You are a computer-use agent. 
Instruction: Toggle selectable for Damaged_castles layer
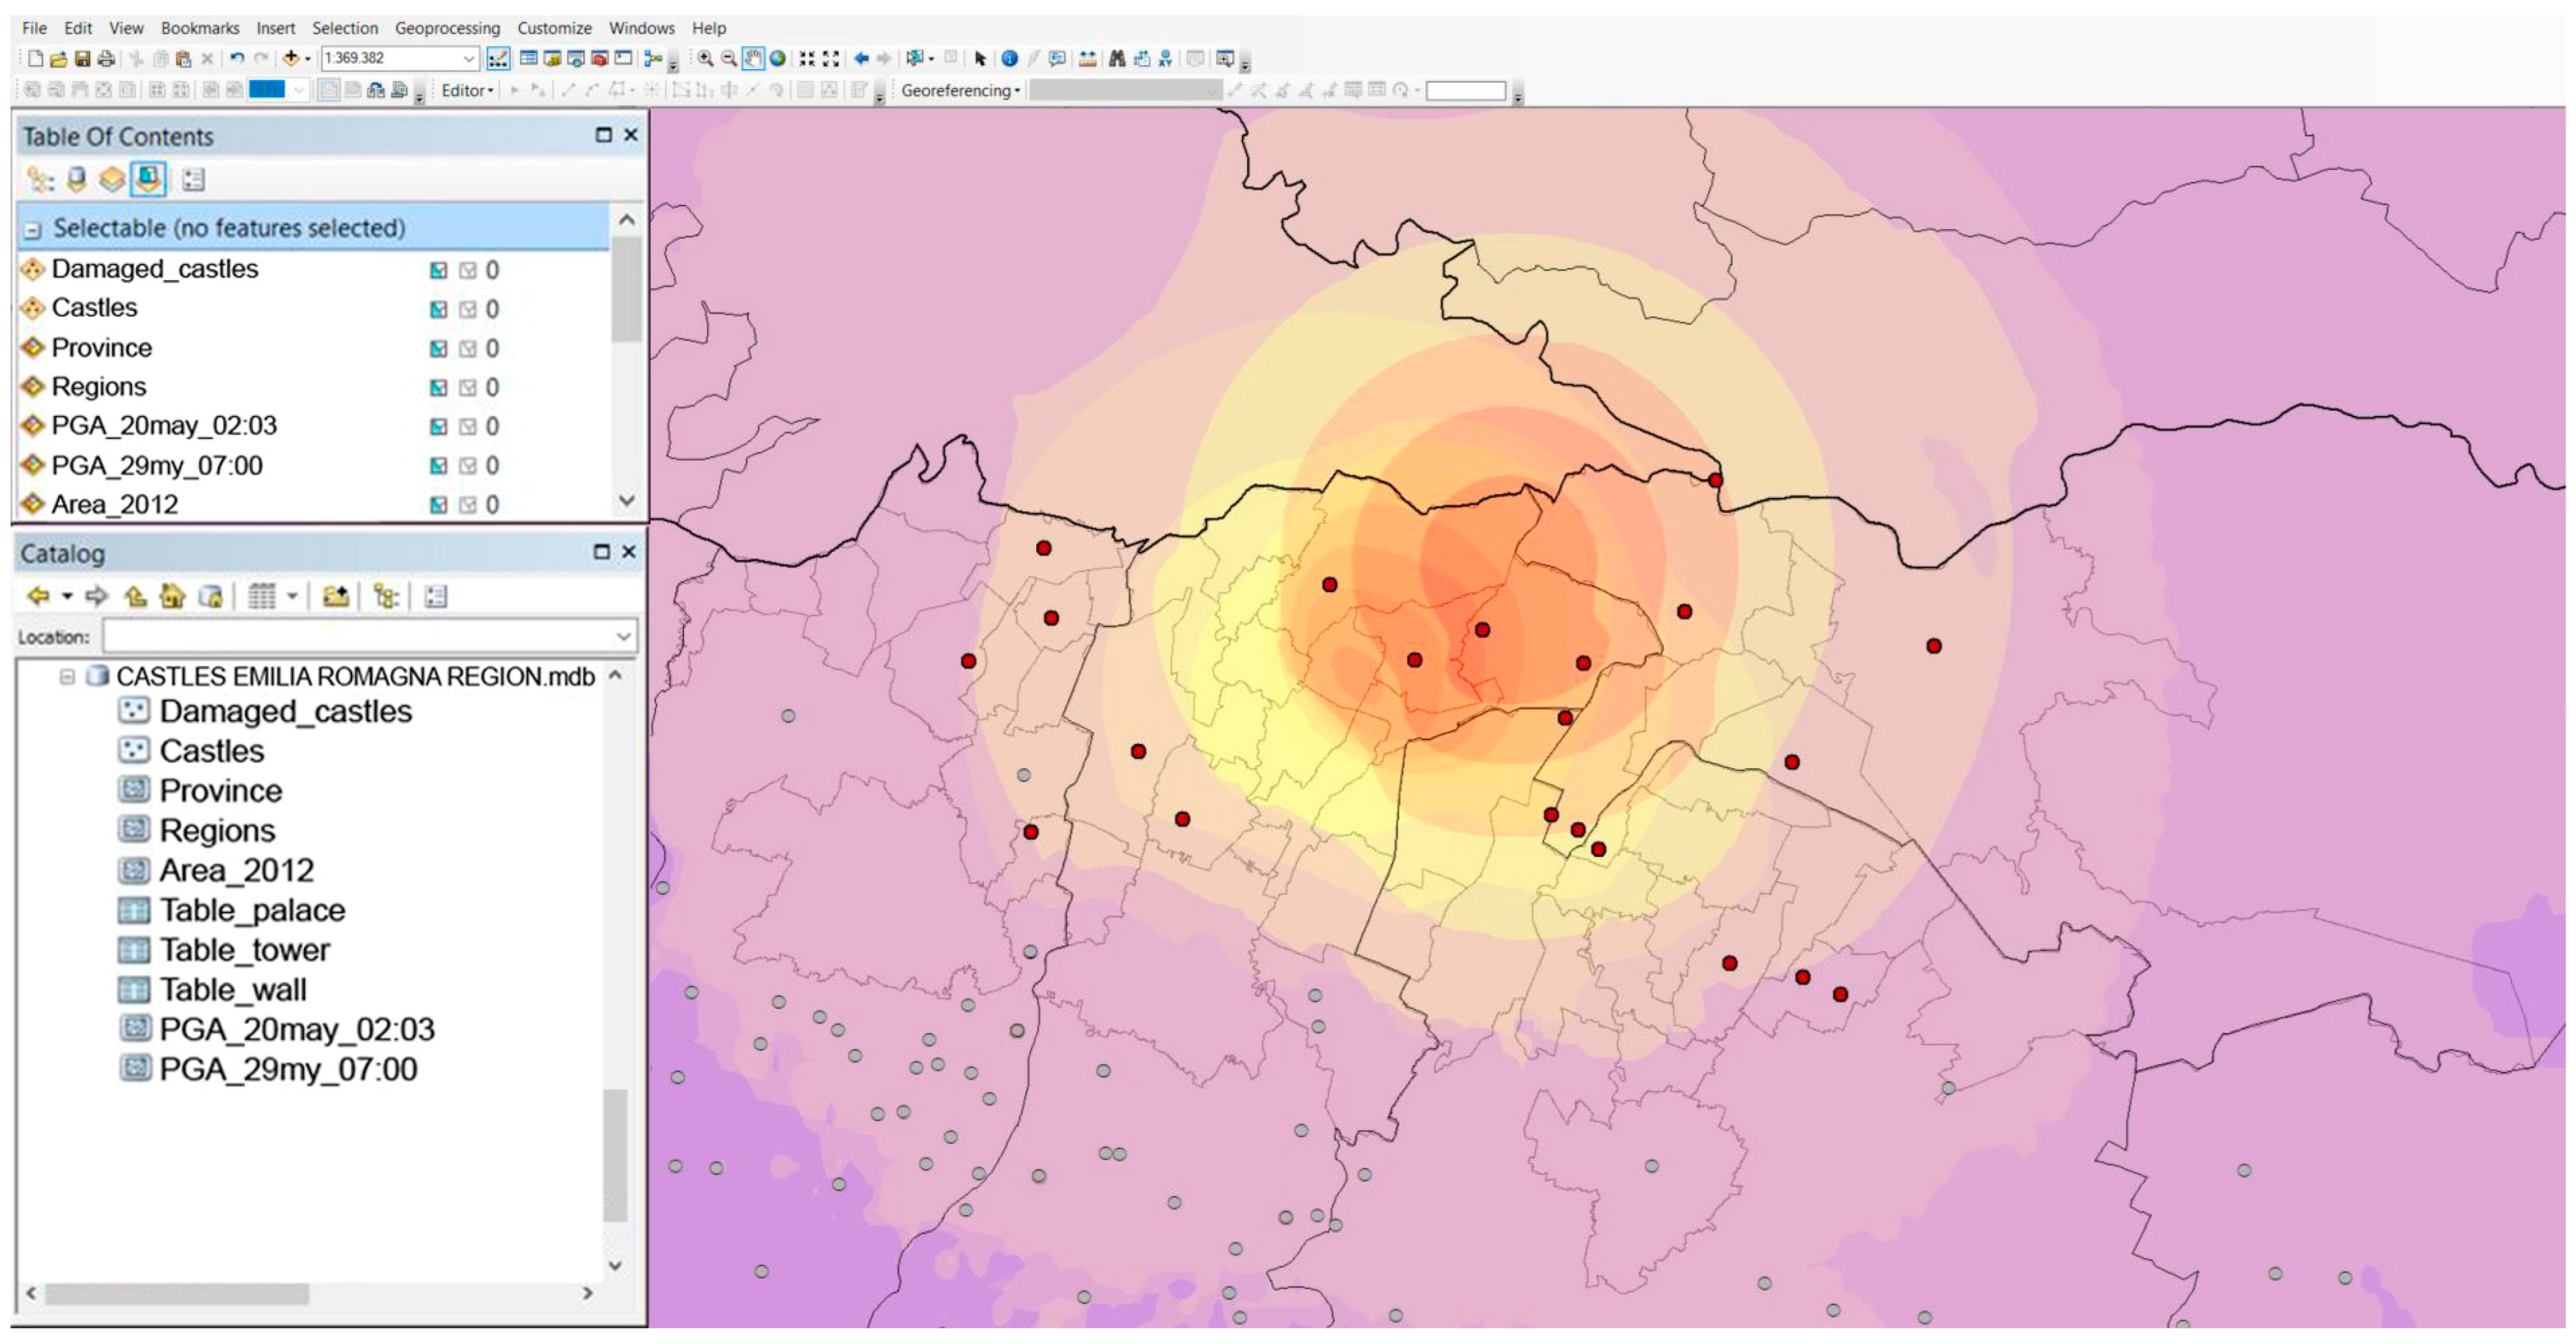coord(438,270)
